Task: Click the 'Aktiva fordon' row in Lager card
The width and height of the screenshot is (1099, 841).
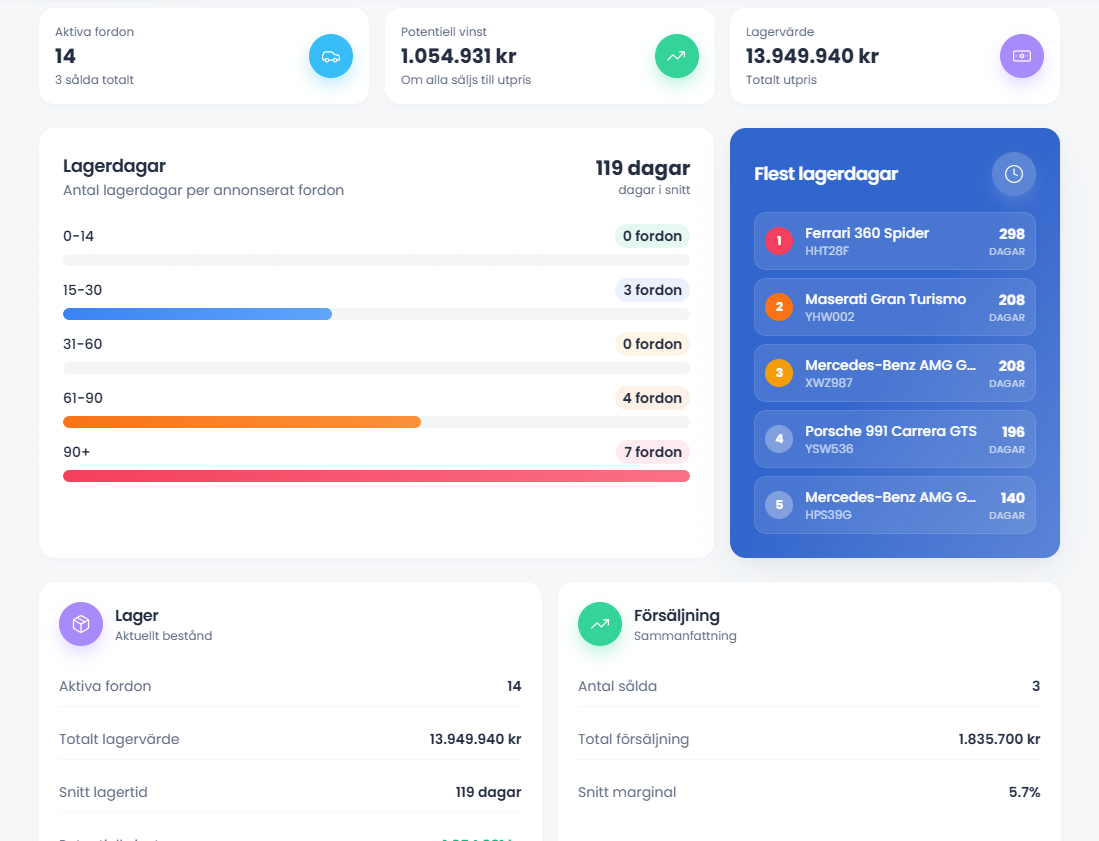Action: click(x=290, y=686)
